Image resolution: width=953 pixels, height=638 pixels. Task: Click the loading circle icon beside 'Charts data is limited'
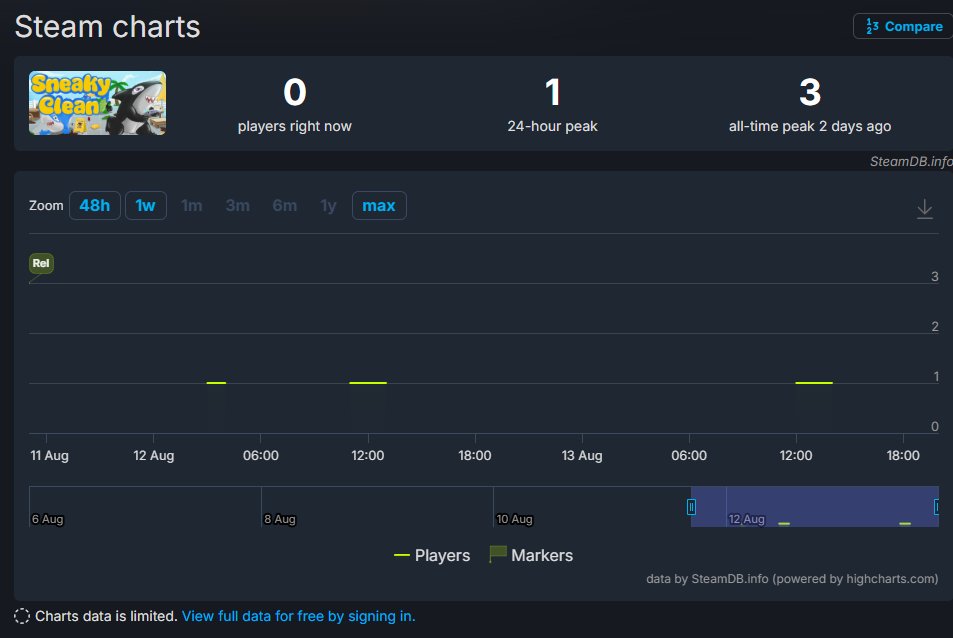click(22, 616)
